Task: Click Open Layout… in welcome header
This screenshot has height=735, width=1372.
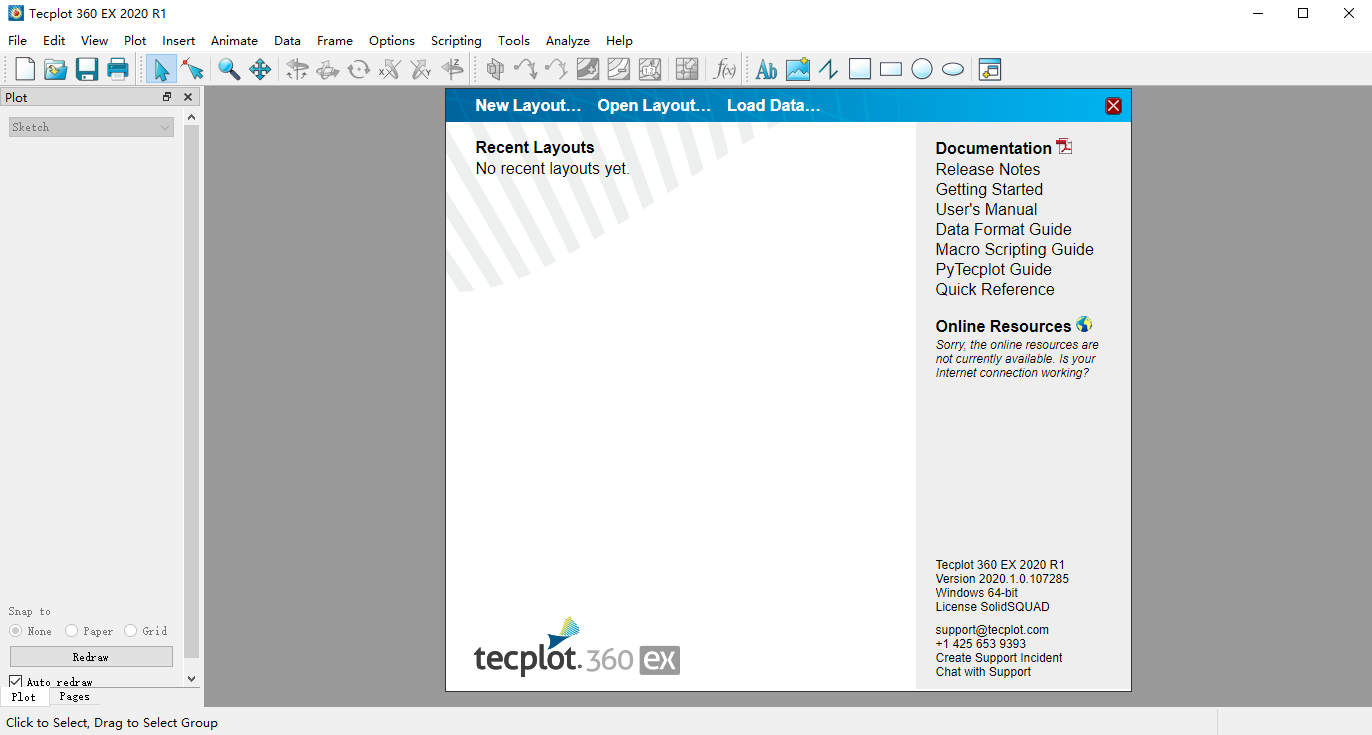Action: tap(654, 106)
